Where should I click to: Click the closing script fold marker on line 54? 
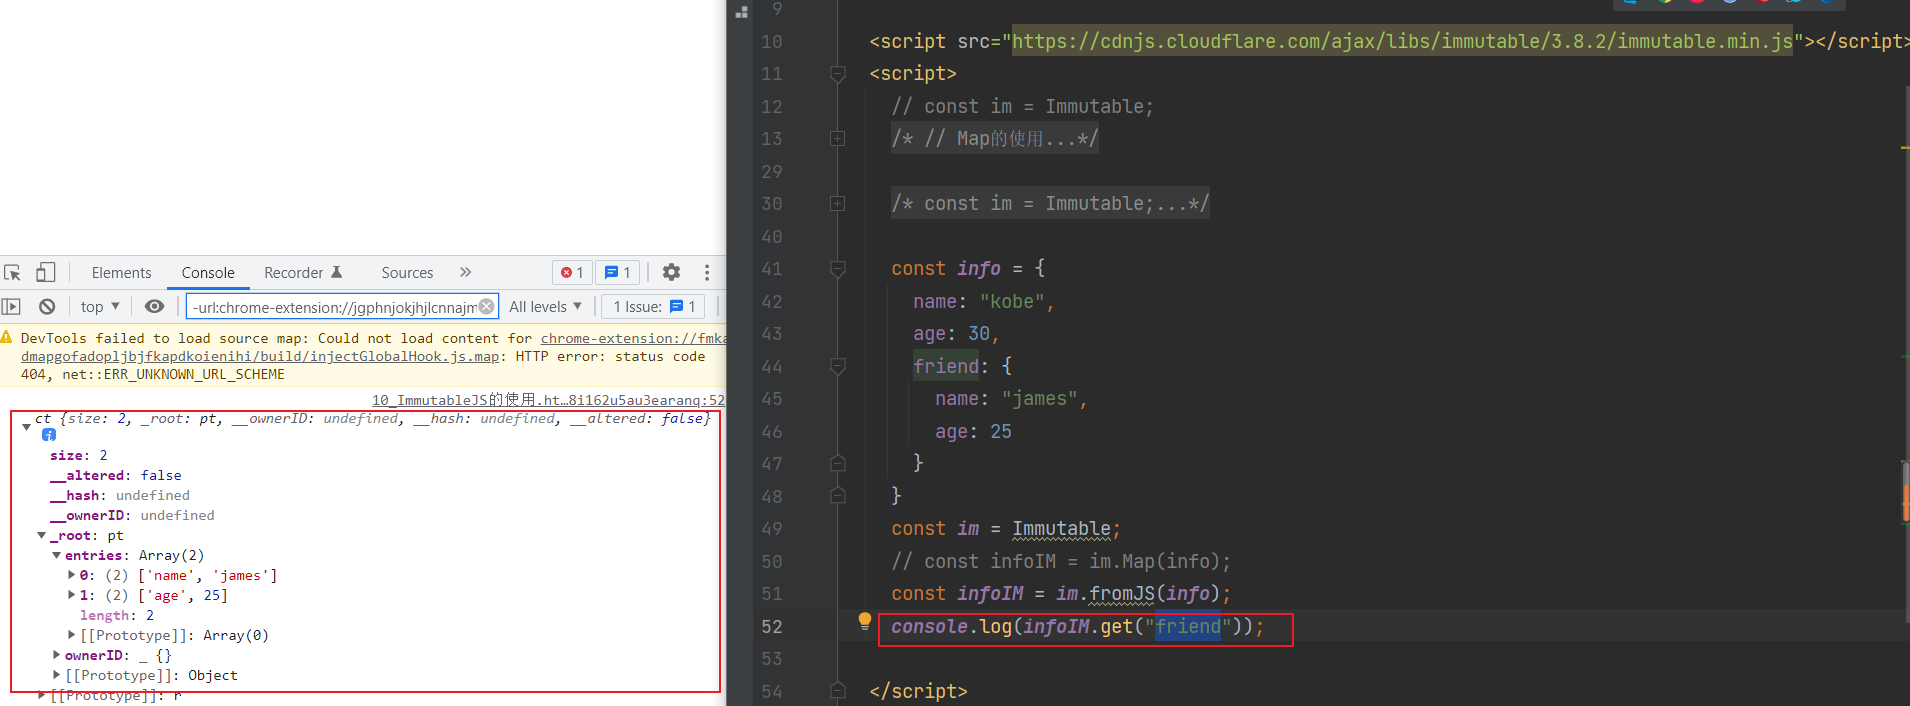[x=838, y=691]
